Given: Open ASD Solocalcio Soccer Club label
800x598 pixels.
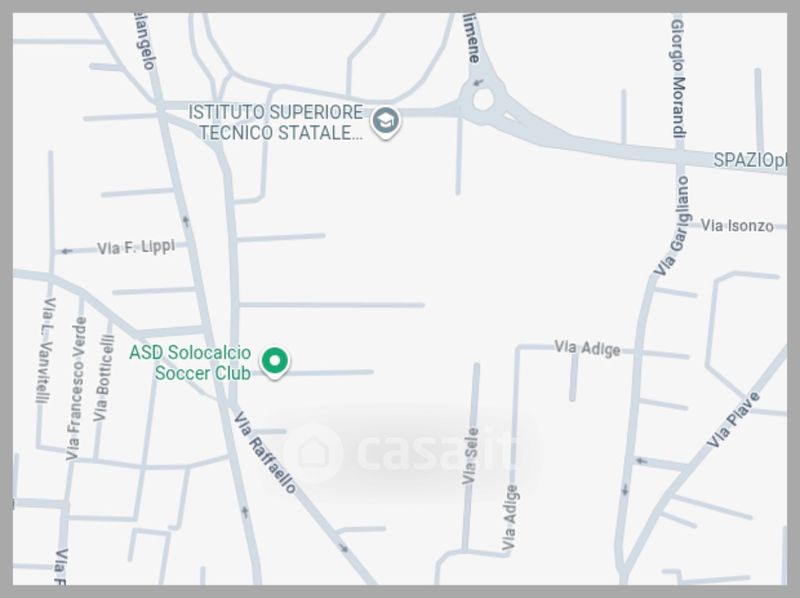Looking at the screenshot, I should (190, 363).
